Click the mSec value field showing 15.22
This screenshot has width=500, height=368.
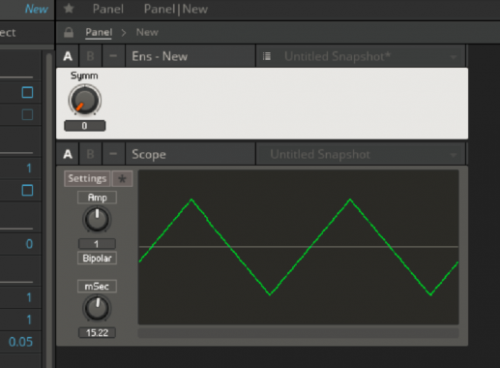point(97,333)
